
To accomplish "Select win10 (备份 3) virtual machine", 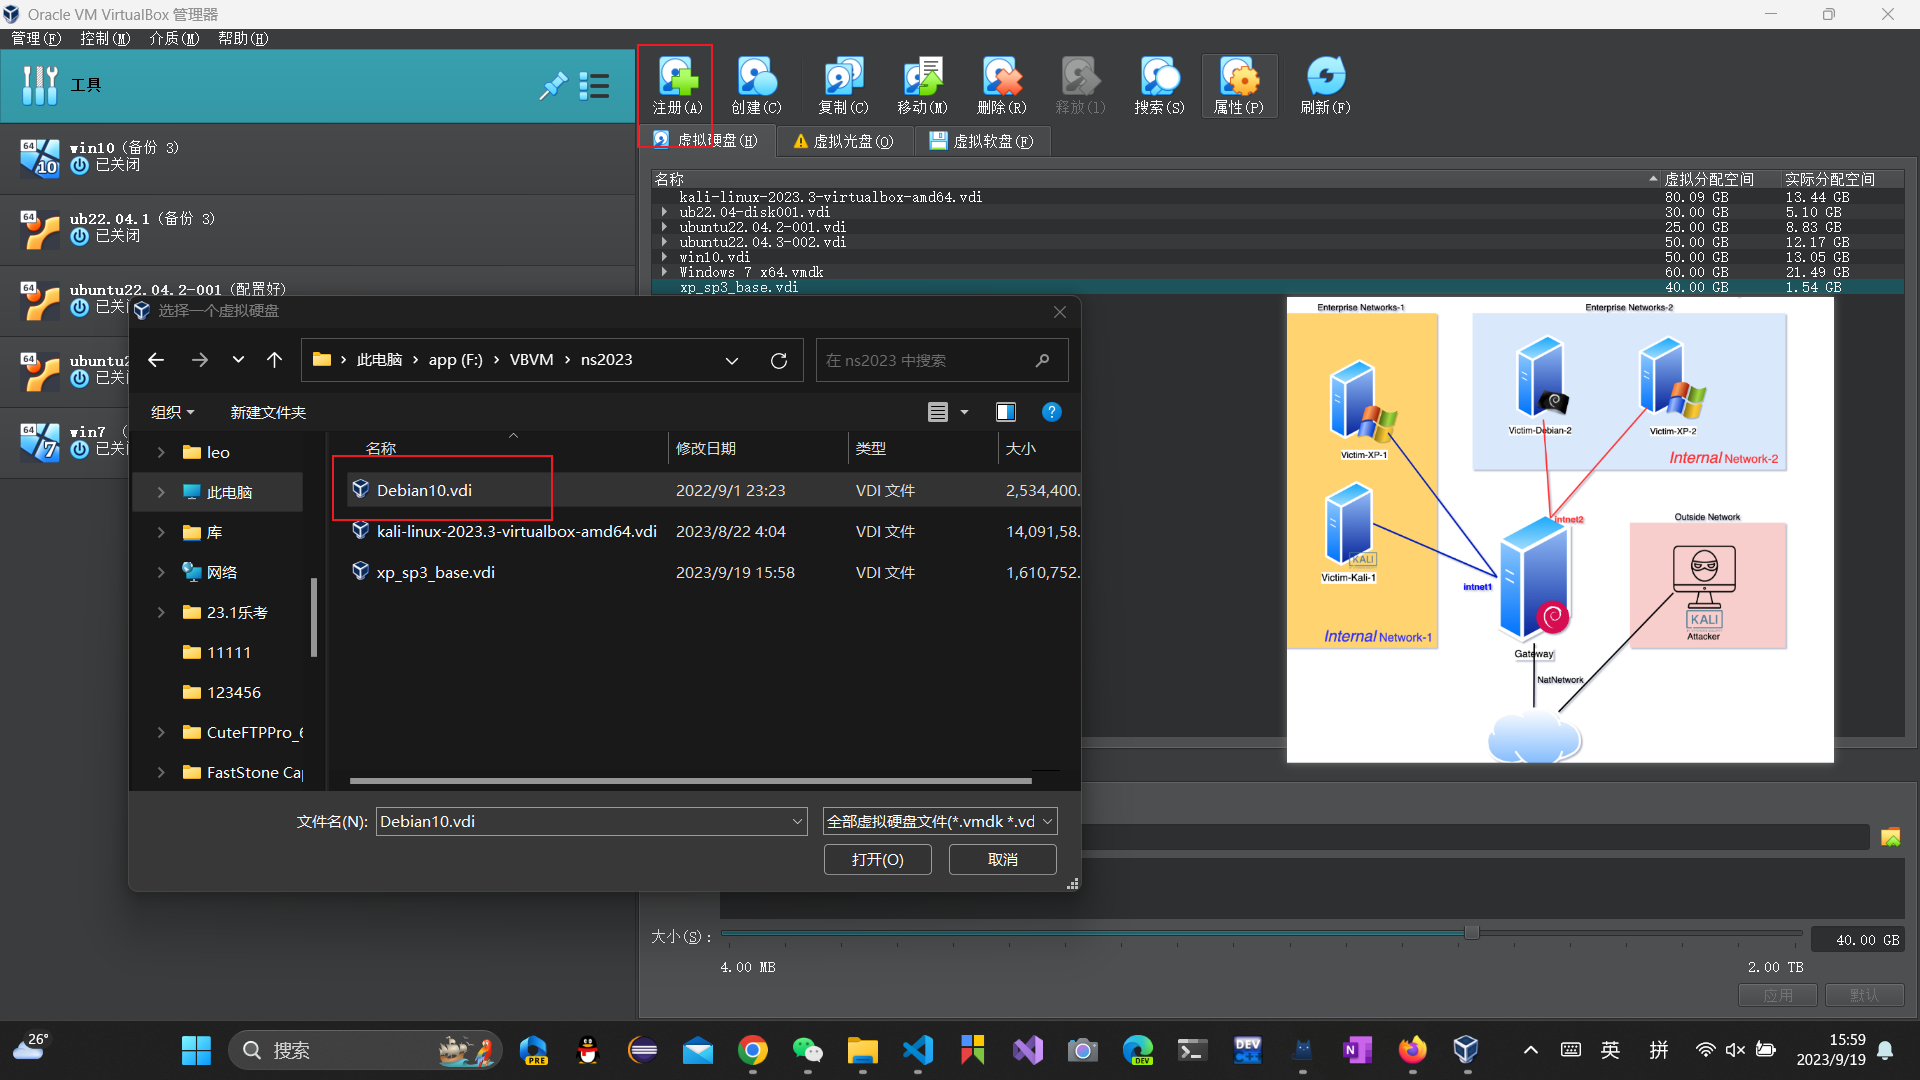I will coord(317,158).
